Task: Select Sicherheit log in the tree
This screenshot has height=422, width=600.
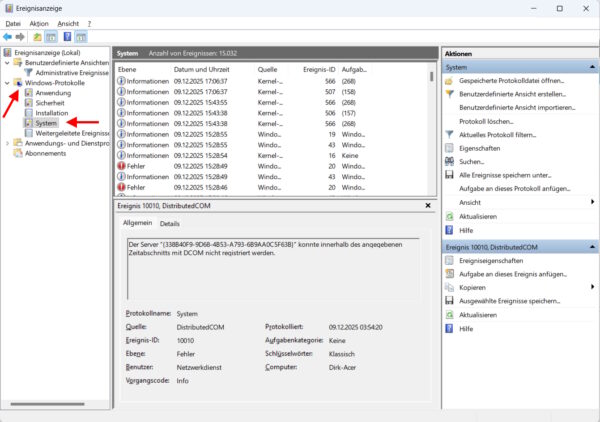Action: tap(50, 103)
